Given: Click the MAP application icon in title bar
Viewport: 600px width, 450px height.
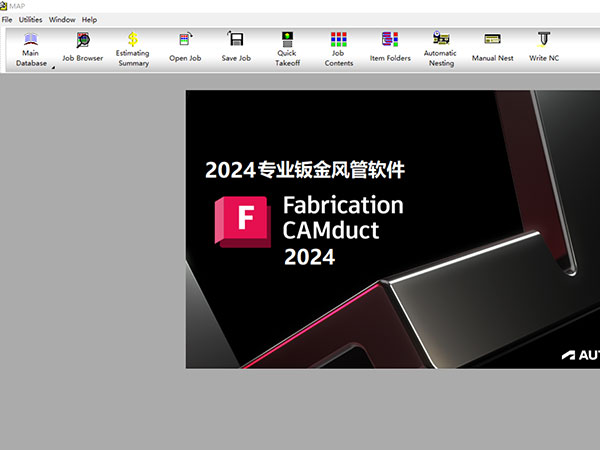Looking at the screenshot, I should [3, 6].
